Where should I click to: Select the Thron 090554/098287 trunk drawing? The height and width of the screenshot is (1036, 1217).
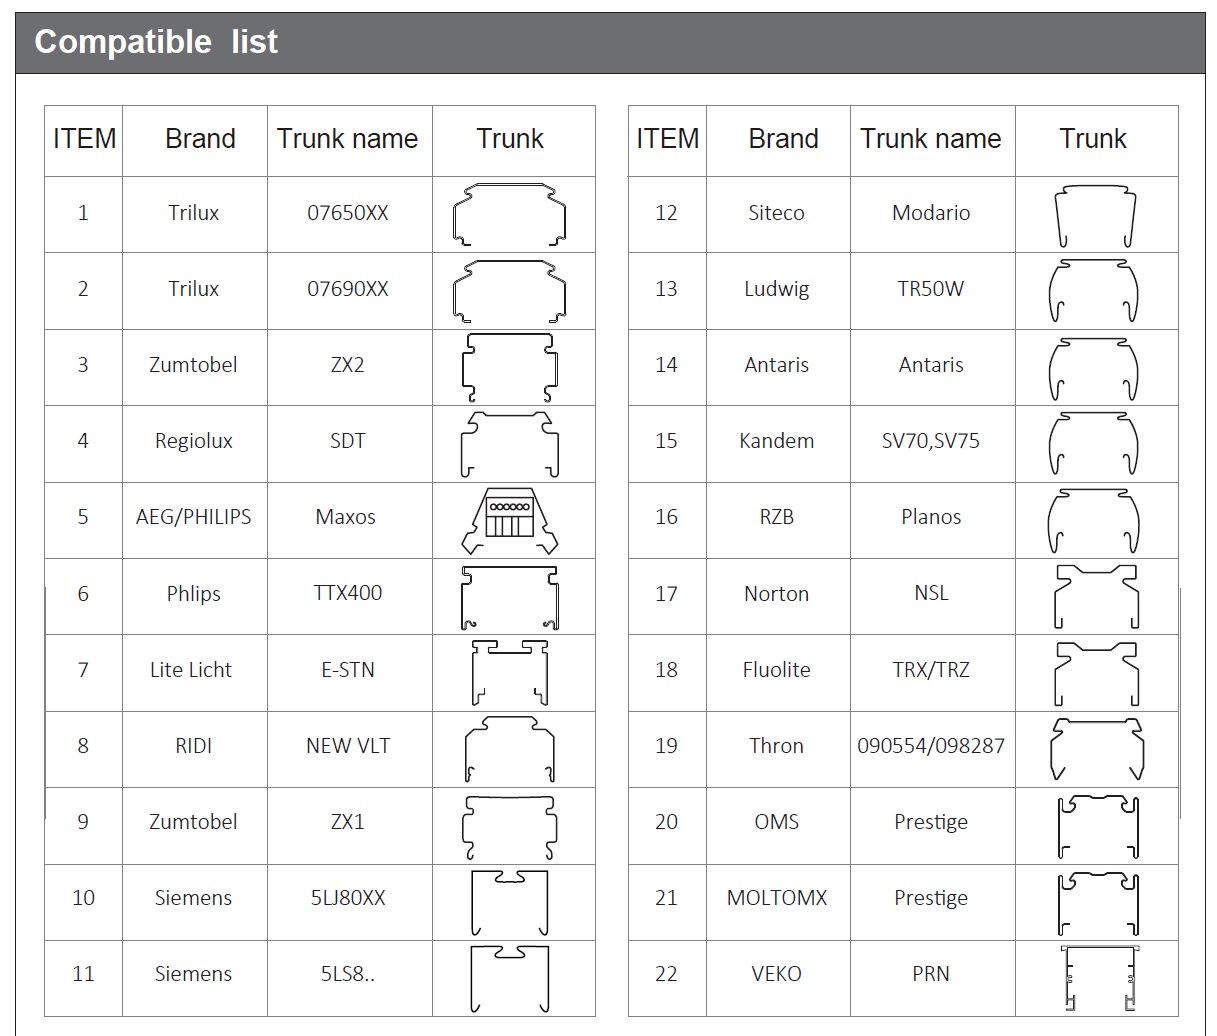point(1096,748)
